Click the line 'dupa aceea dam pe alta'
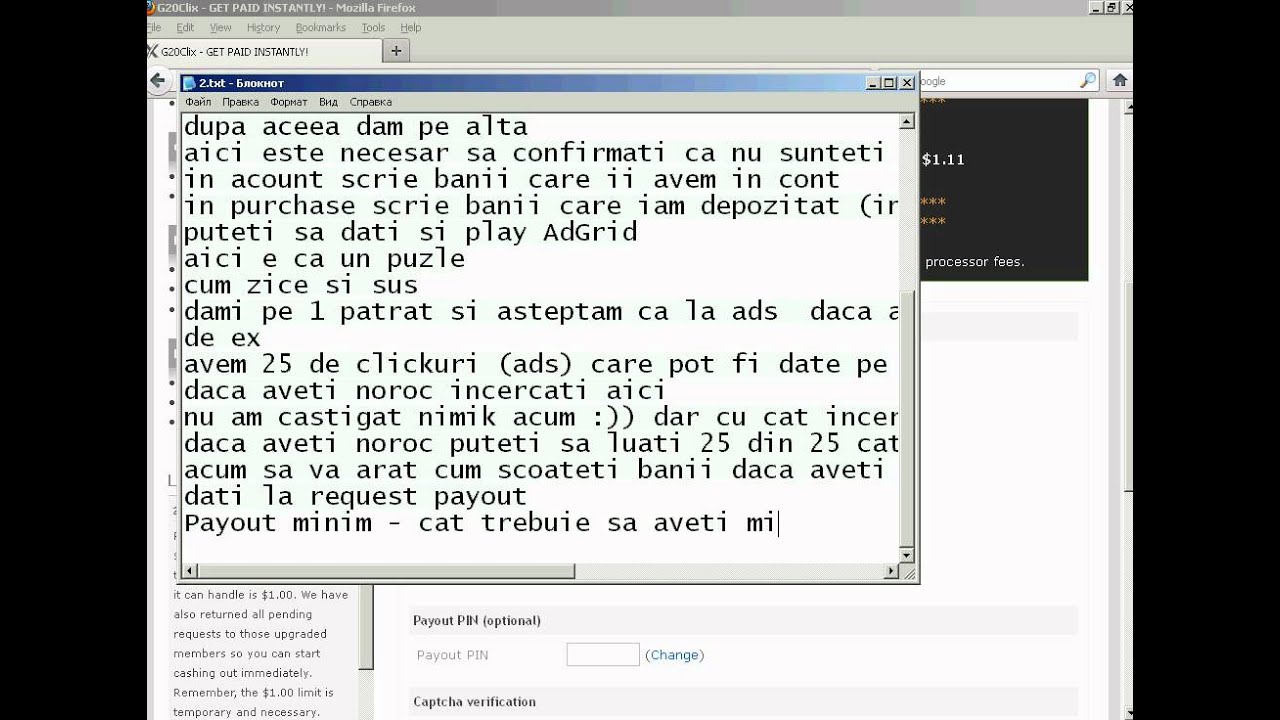 [x=355, y=127]
